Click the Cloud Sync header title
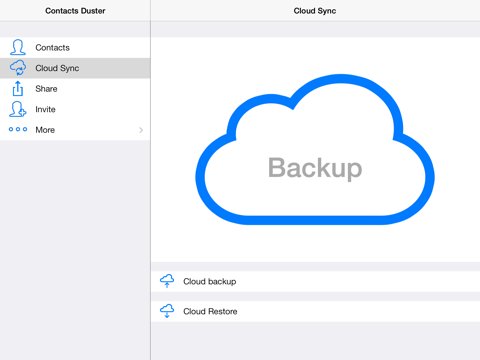Image resolution: width=480 pixels, height=360 pixels. coord(315,11)
